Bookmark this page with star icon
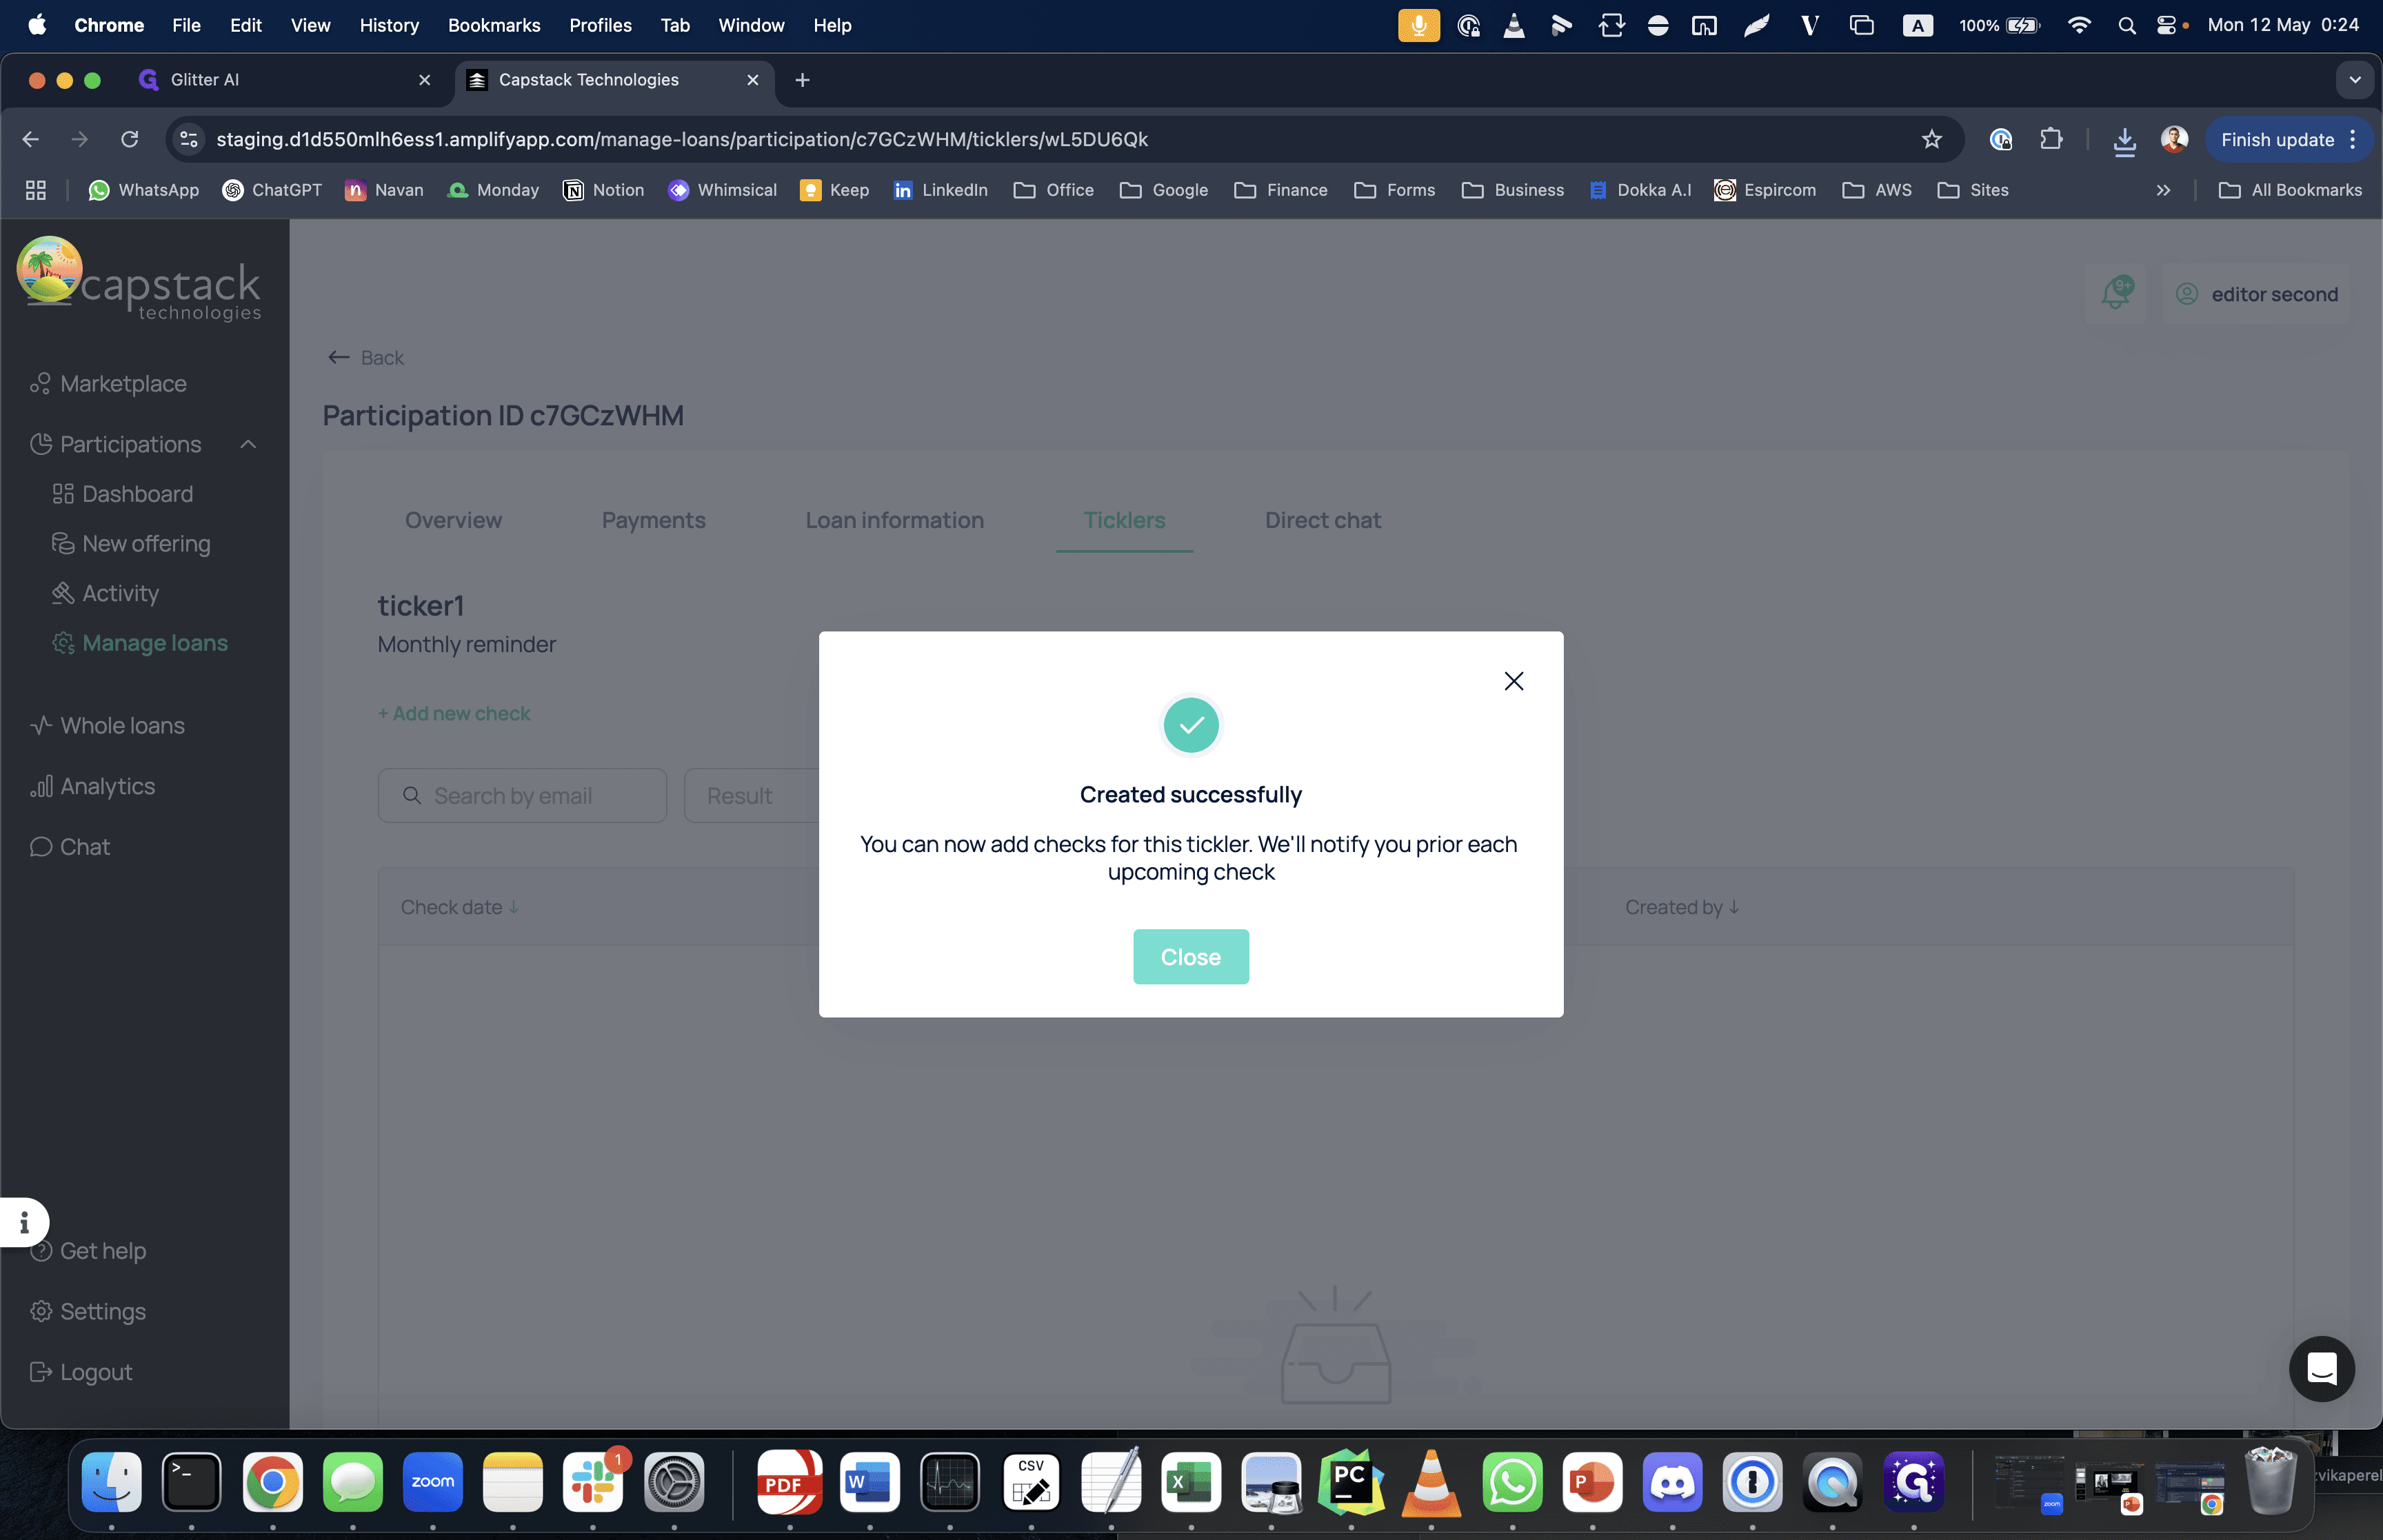This screenshot has width=2383, height=1540. [1931, 140]
